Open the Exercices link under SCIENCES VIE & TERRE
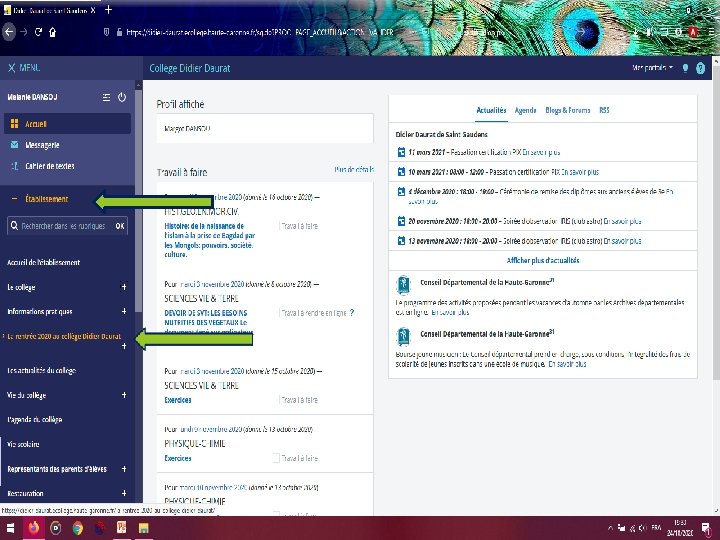Image resolution: width=720 pixels, height=540 pixels. [x=178, y=400]
